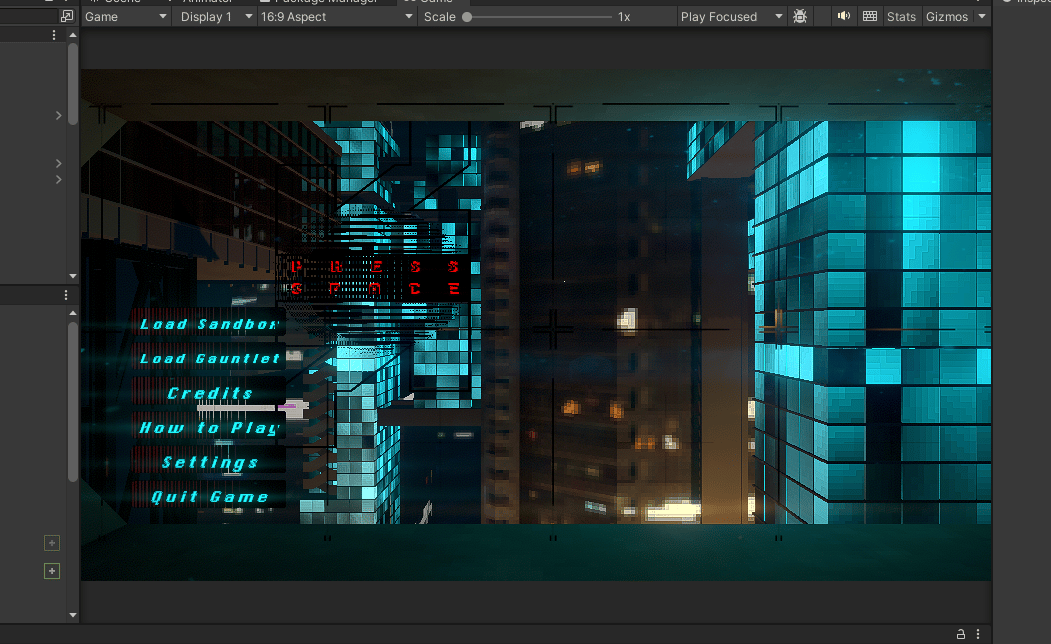Open the Display 1 dropdown
The height and width of the screenshot is (644, 1051).
pyautogui.click(x=216, y=17)
